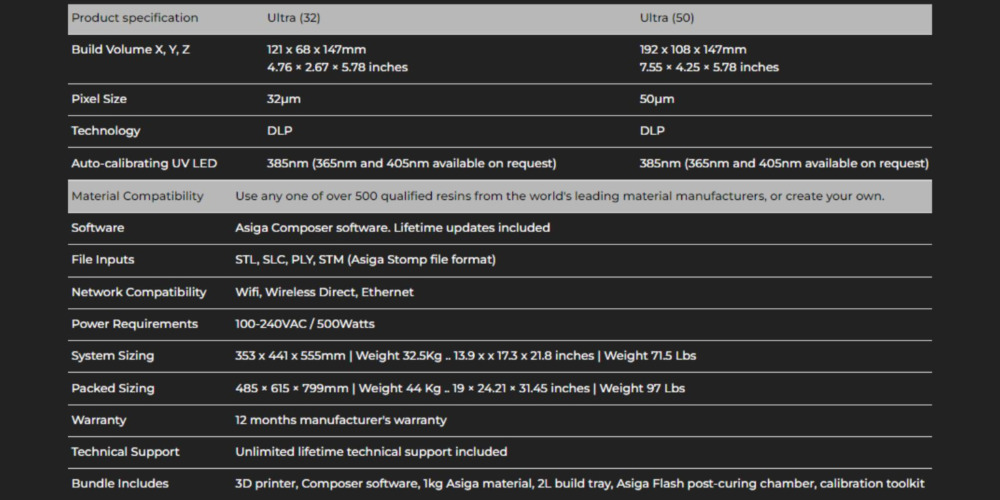Click the 12 months manufacturer's warranty text
The height and width of the screenshot is (500, 1000).
[x=340, y=420]
